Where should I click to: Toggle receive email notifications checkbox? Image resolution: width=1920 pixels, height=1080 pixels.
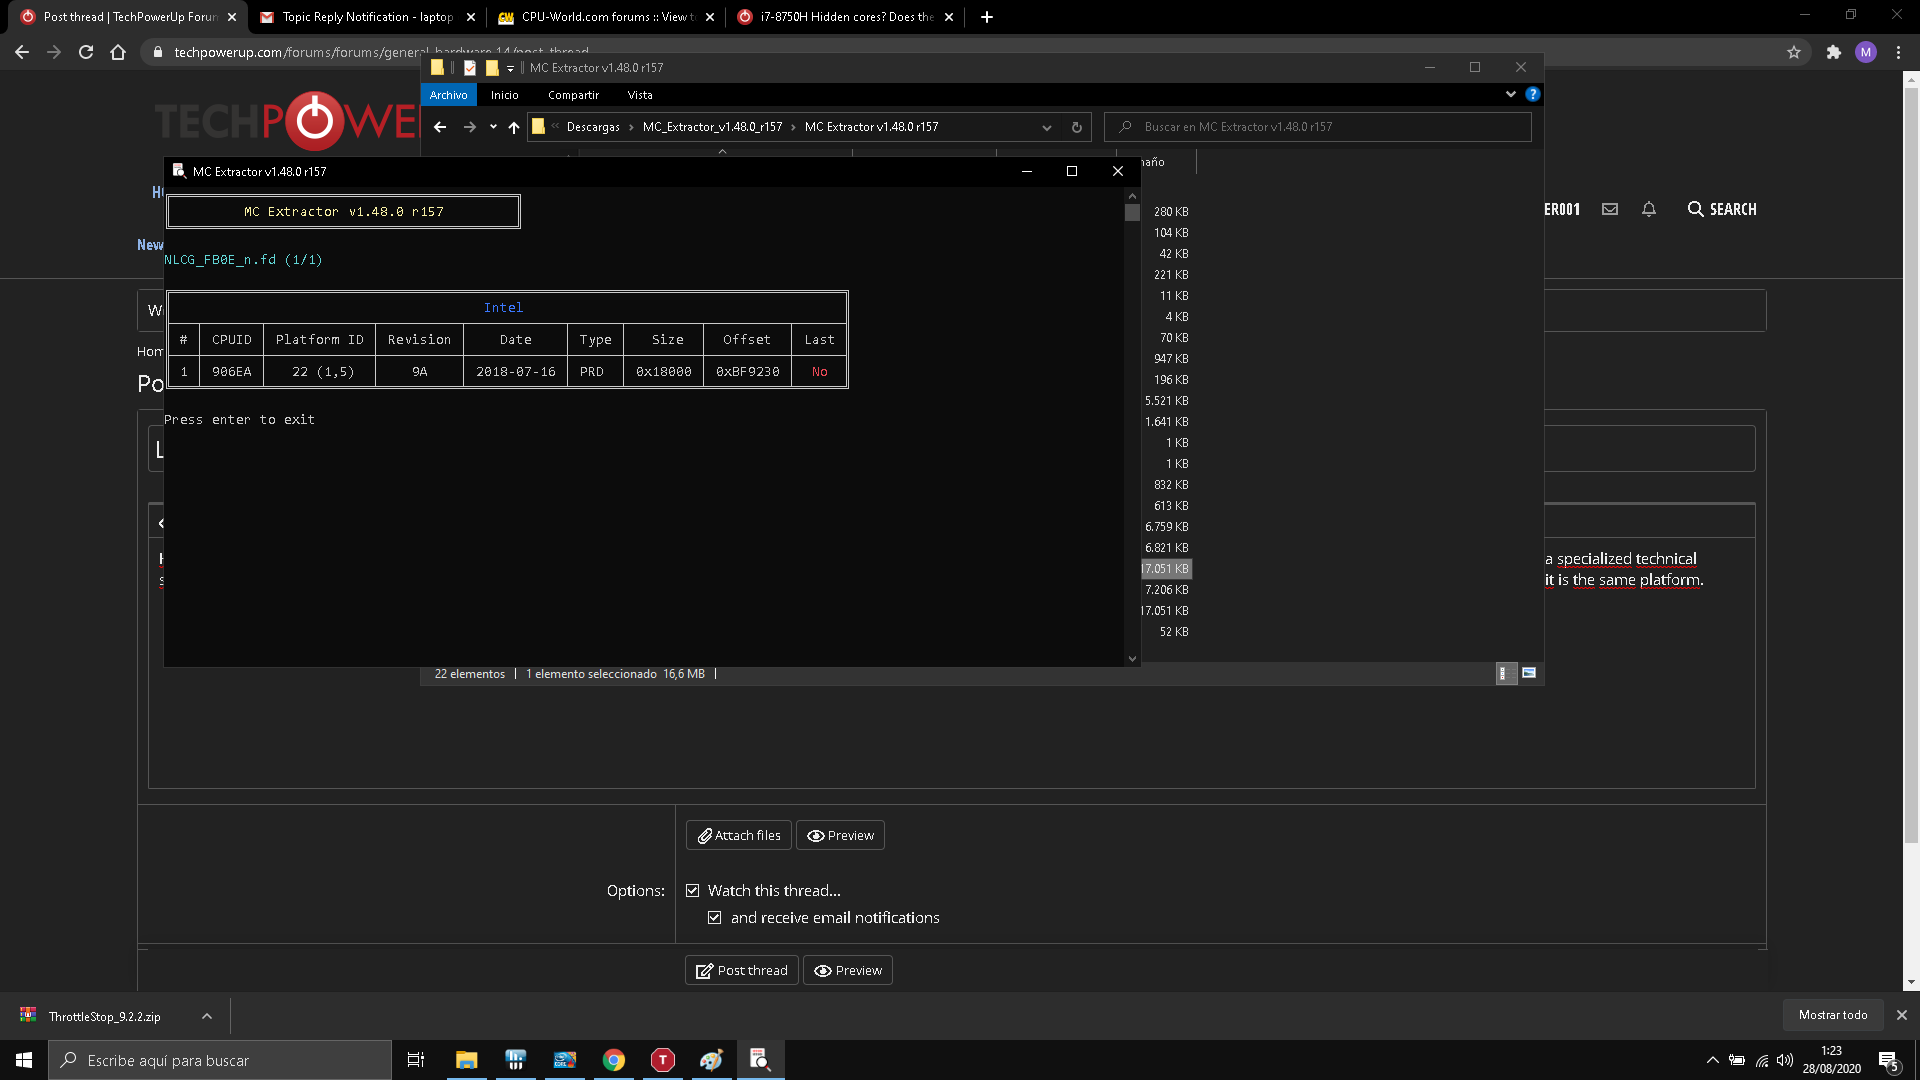[715, 917]
